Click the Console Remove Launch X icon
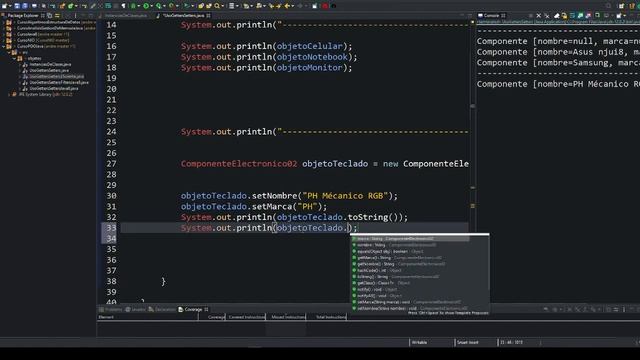Screen dimensions: 640x360 click(x=538, y=16)
